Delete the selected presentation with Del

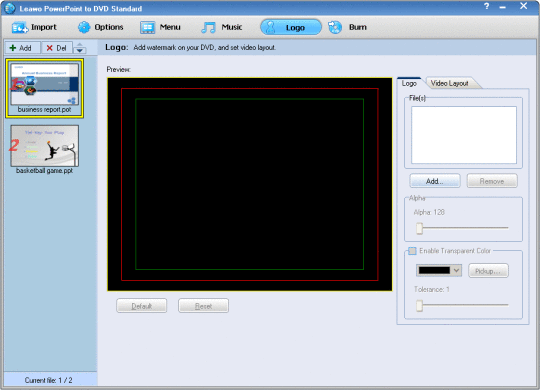[x=57, y=48]
